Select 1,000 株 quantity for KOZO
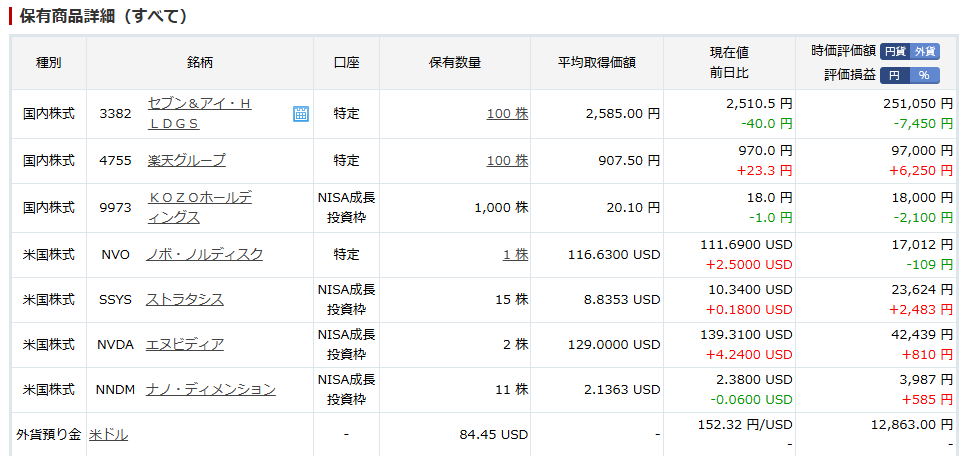Screen dimensions: 968x456 pos(502,207)
